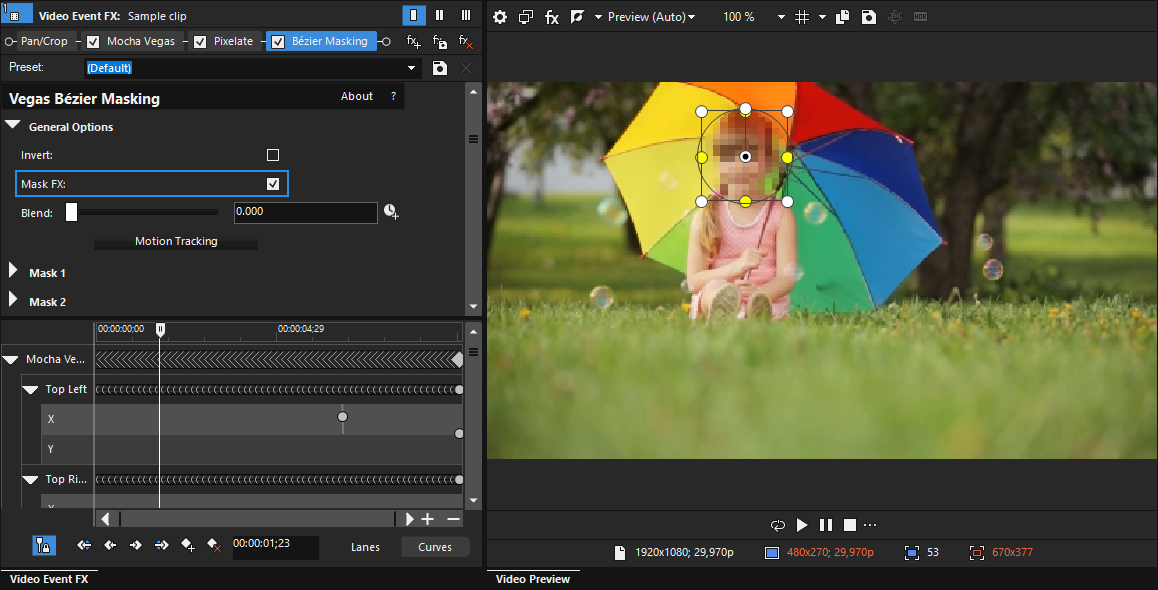Zoom out keyframe timeline with minus button
Viewport: 1158px width, 590px height.
point(453,519)
